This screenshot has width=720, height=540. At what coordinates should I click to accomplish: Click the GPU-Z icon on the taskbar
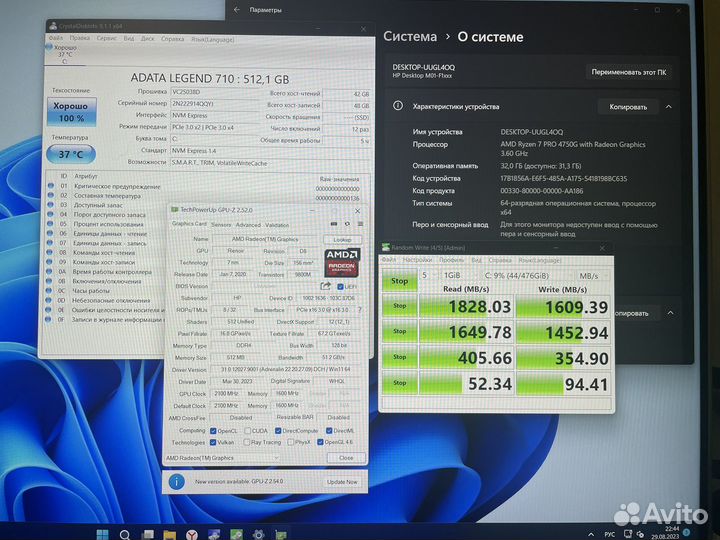[281, 534]
